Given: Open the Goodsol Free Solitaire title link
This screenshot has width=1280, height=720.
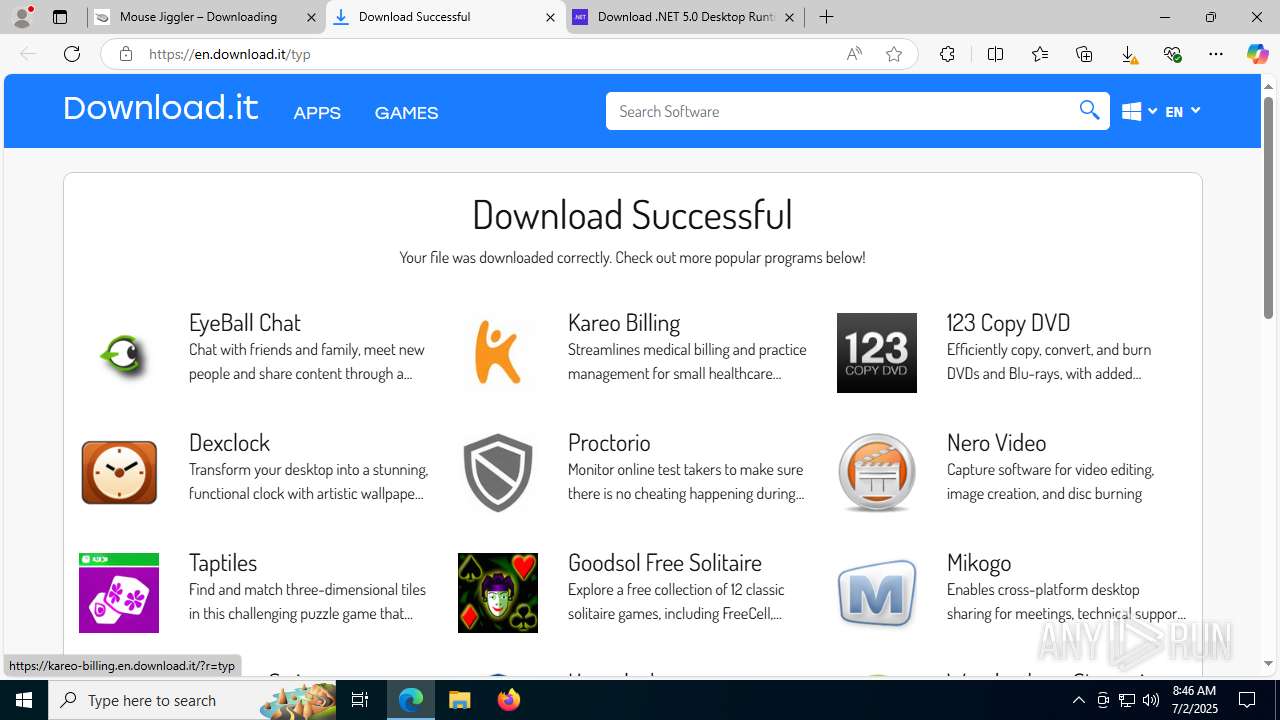Looking at the screenshot, I should [665, 562].
